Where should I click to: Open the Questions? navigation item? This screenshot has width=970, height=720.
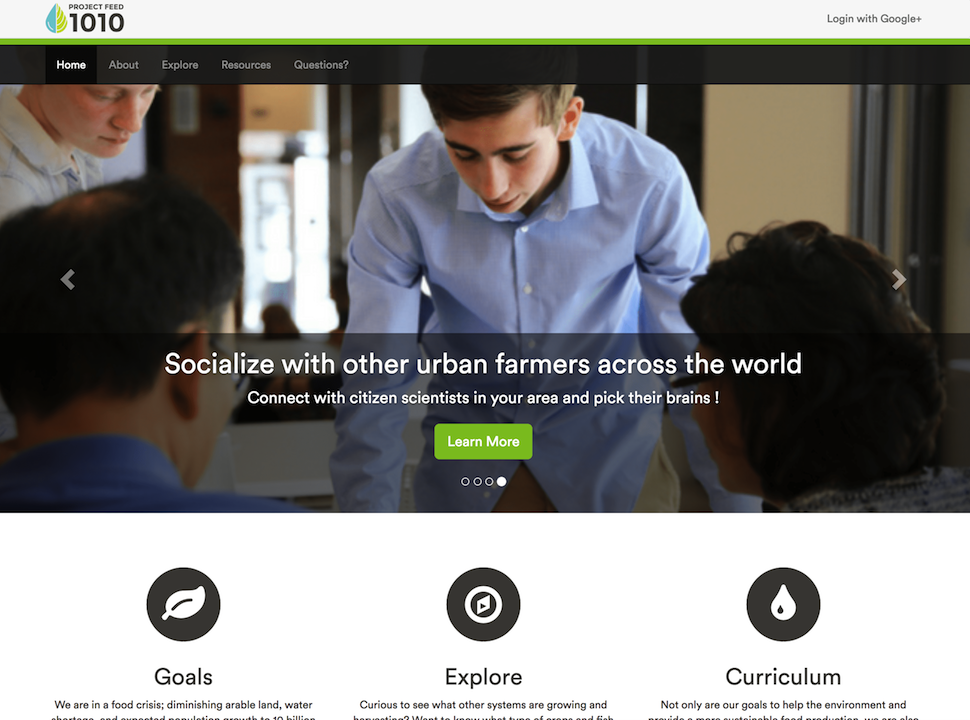(321, 65)
